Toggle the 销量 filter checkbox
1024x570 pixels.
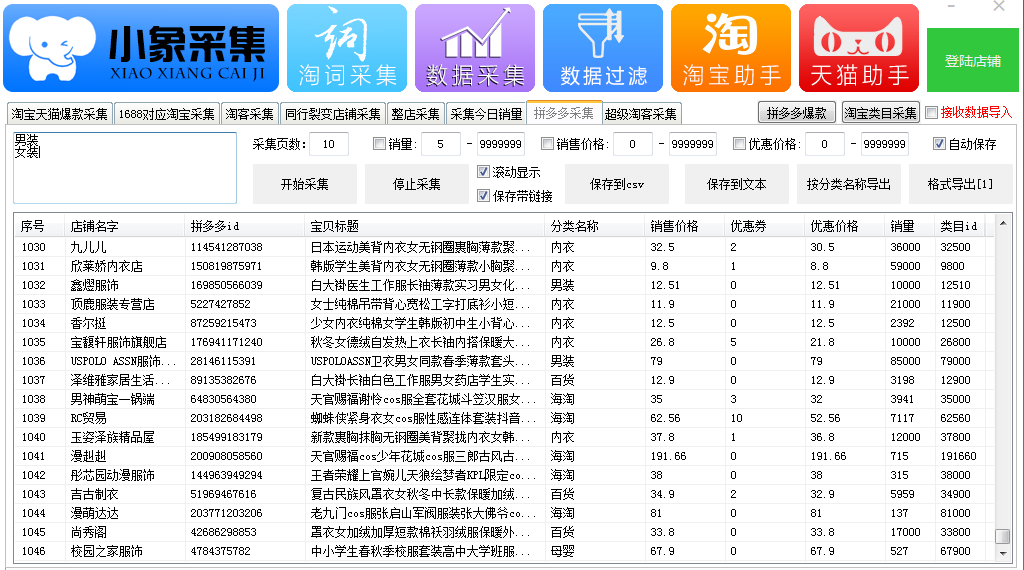(x=379, y=144)
